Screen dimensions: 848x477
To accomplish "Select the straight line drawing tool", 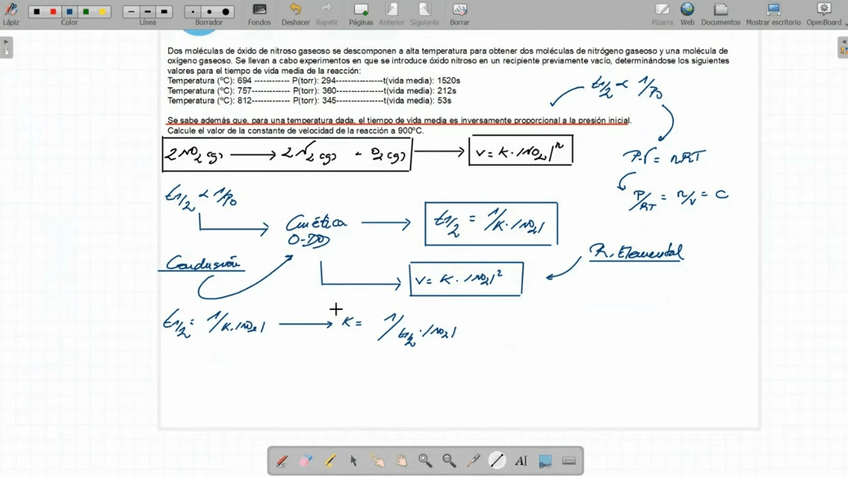I will [496, 461].
